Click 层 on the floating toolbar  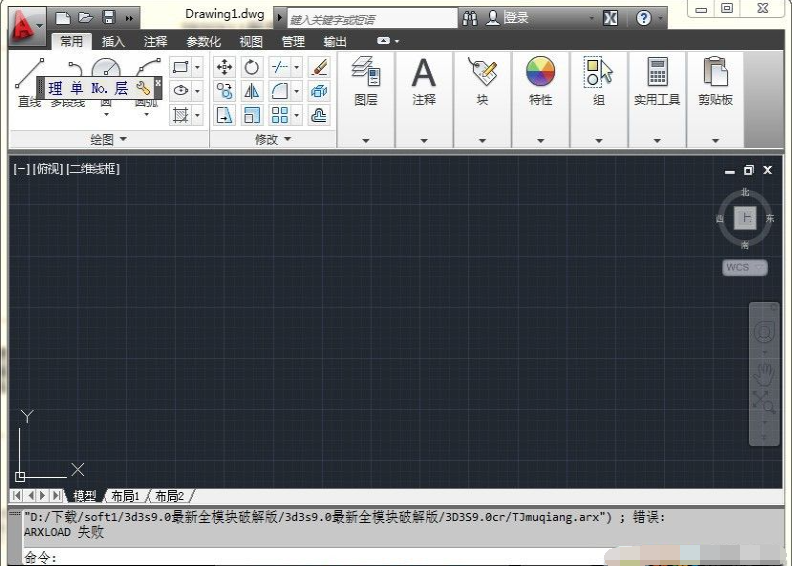pos(121,88)
